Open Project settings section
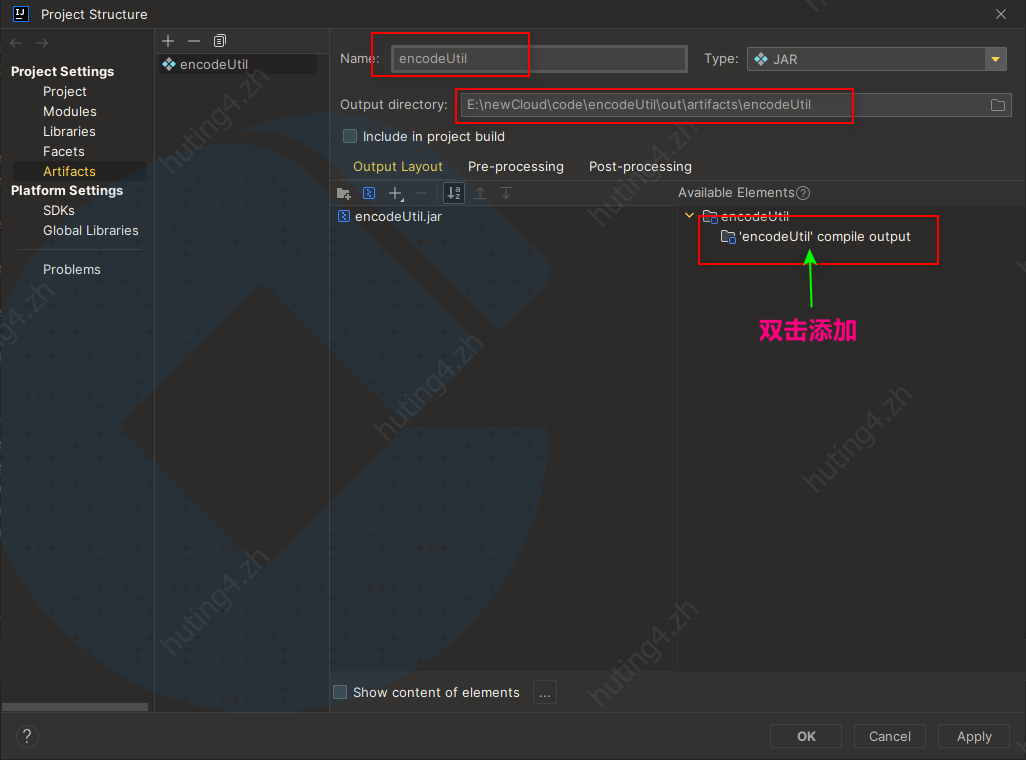This screenshot has height=760, width=1026. click(65, 92)
